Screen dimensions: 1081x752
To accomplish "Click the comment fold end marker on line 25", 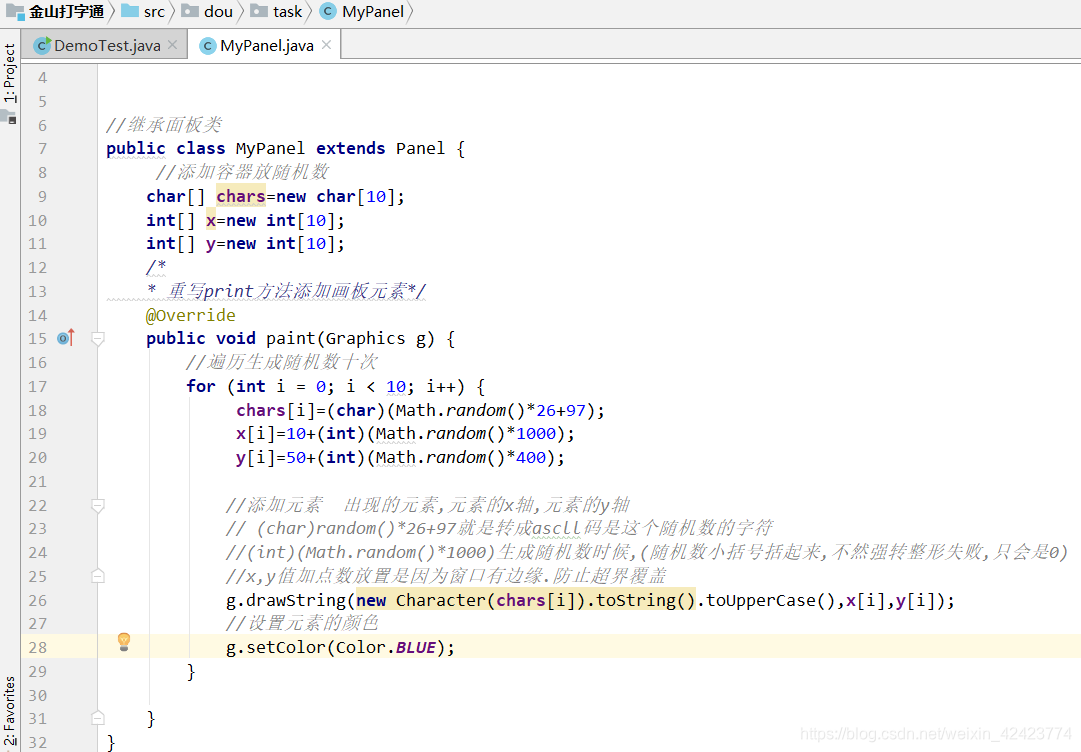I will pyautogui.click(x=98, y=576).
